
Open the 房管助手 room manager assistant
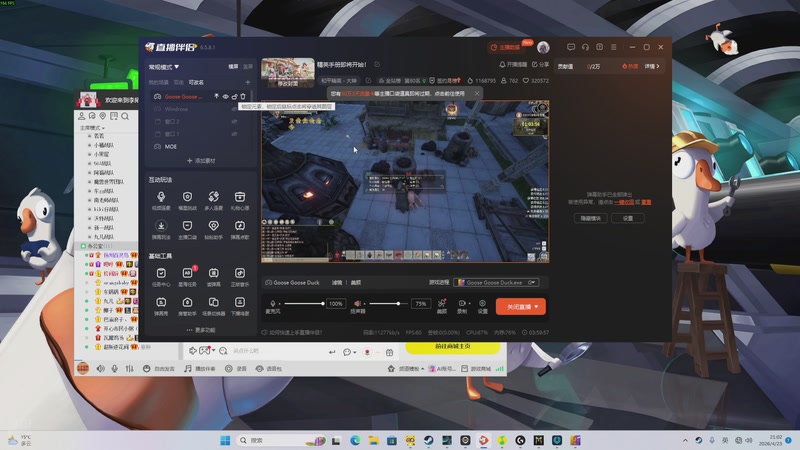point(187,306)
